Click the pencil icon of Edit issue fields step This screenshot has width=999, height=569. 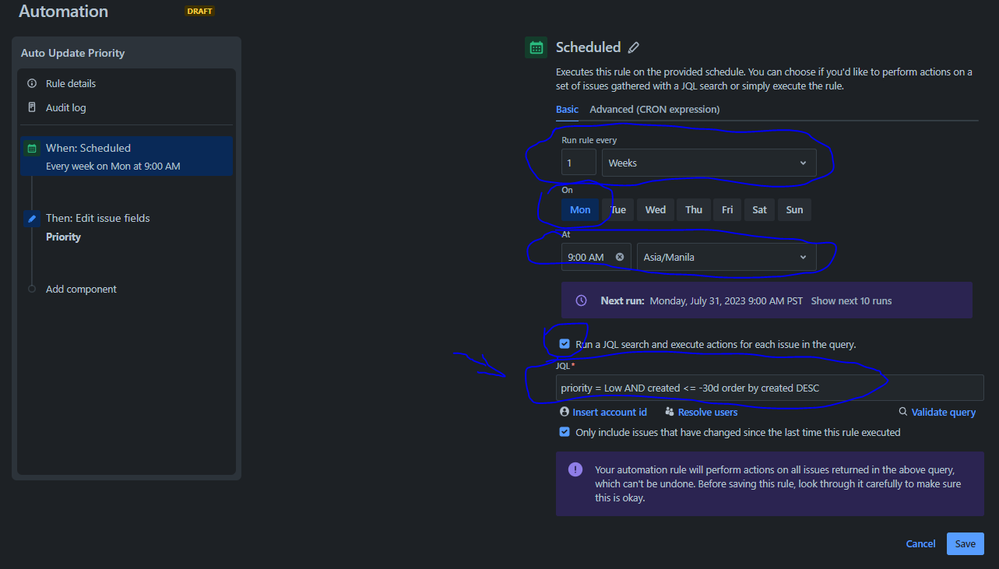point(32,219)
